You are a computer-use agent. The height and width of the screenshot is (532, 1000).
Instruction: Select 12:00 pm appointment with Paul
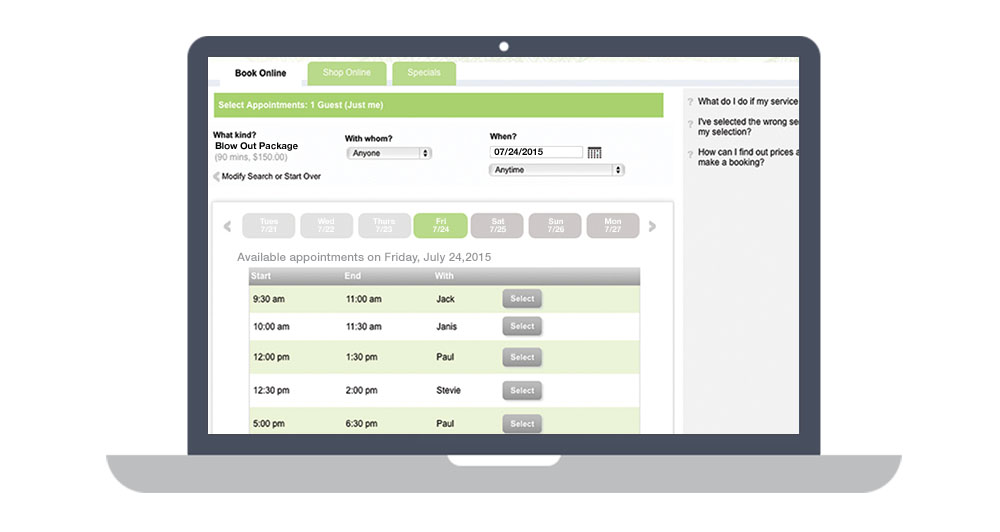pyautogui.click(x=522, y=357)
